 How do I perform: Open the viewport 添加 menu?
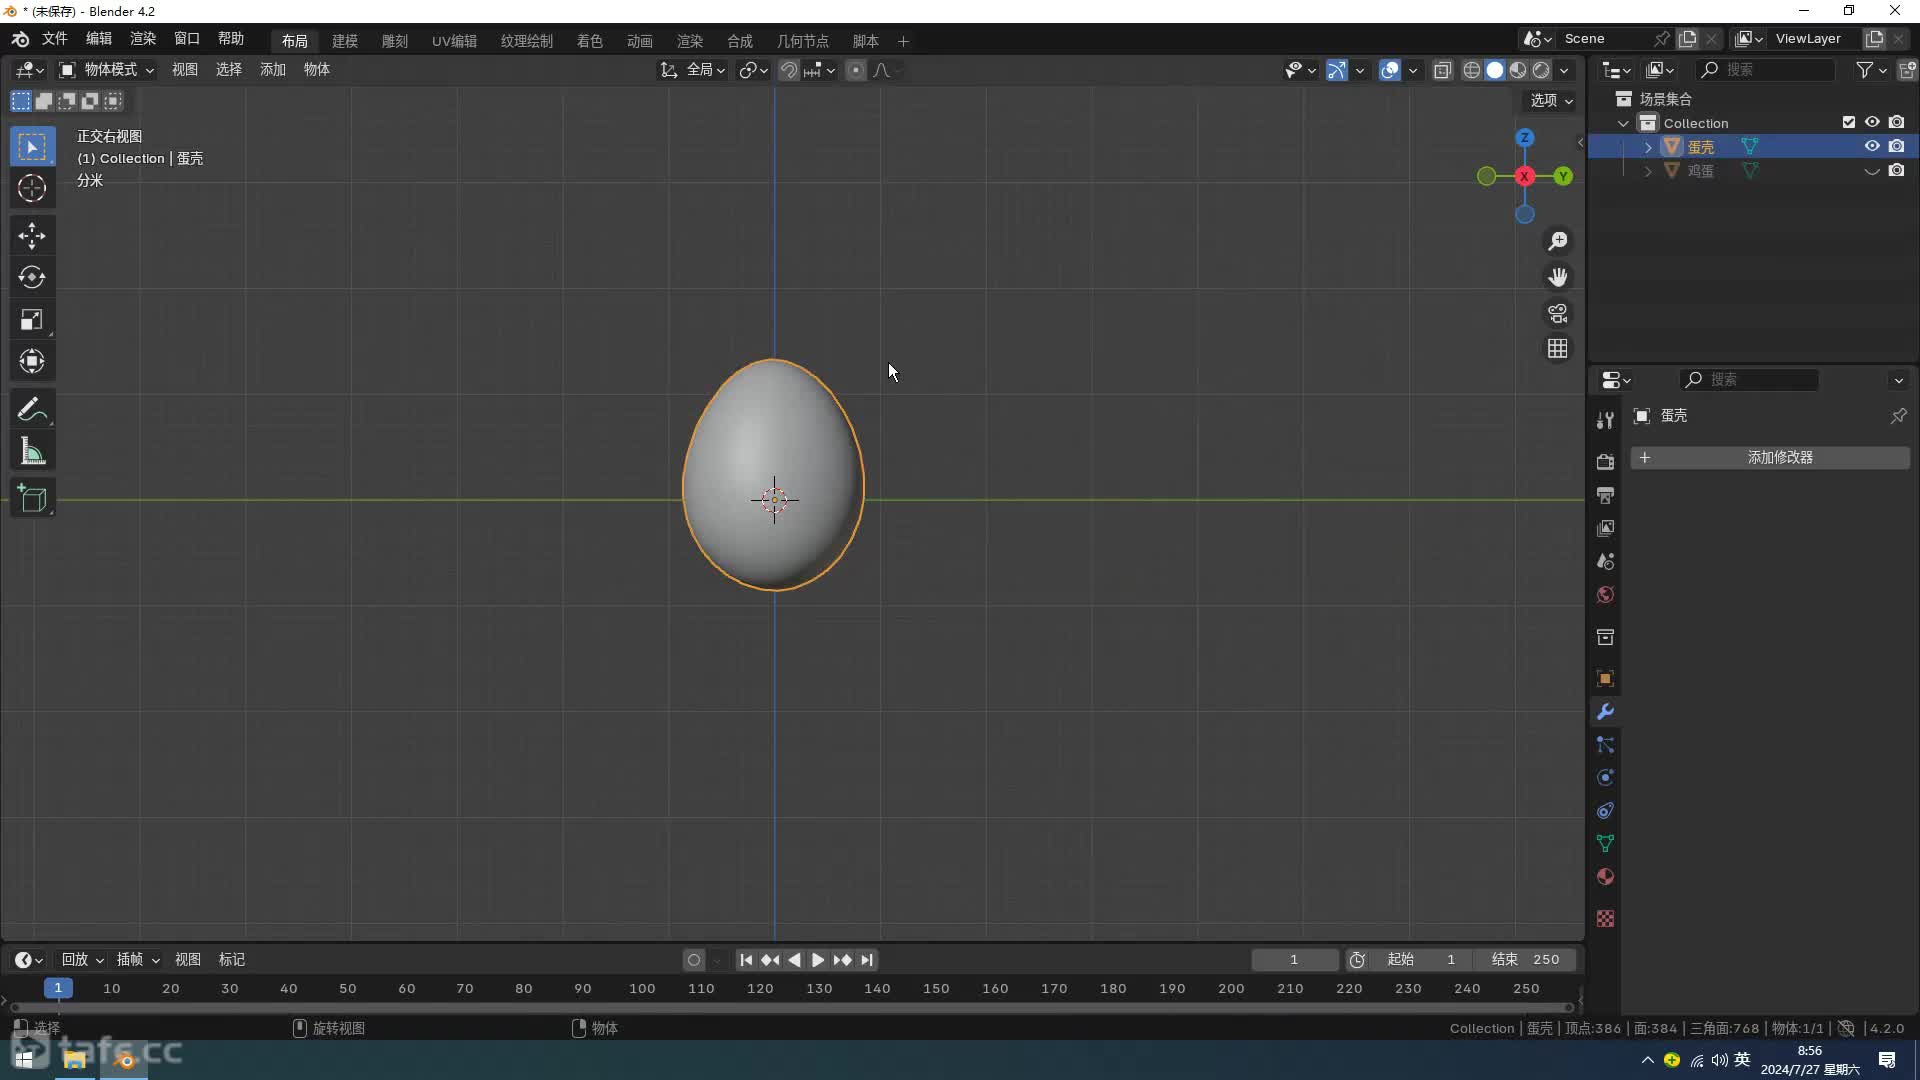273,70
